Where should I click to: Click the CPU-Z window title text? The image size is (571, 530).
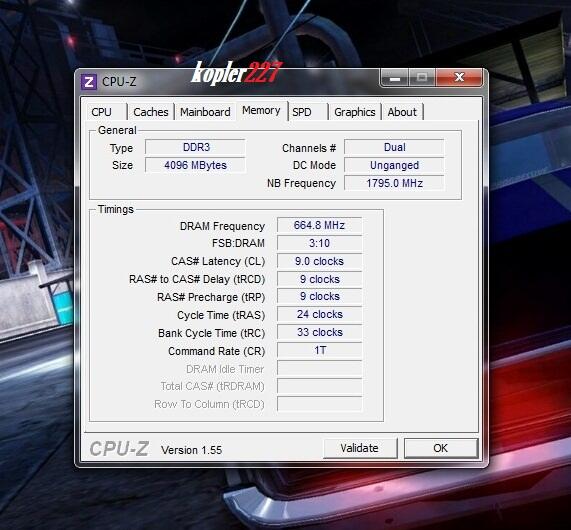pos(119,82)
